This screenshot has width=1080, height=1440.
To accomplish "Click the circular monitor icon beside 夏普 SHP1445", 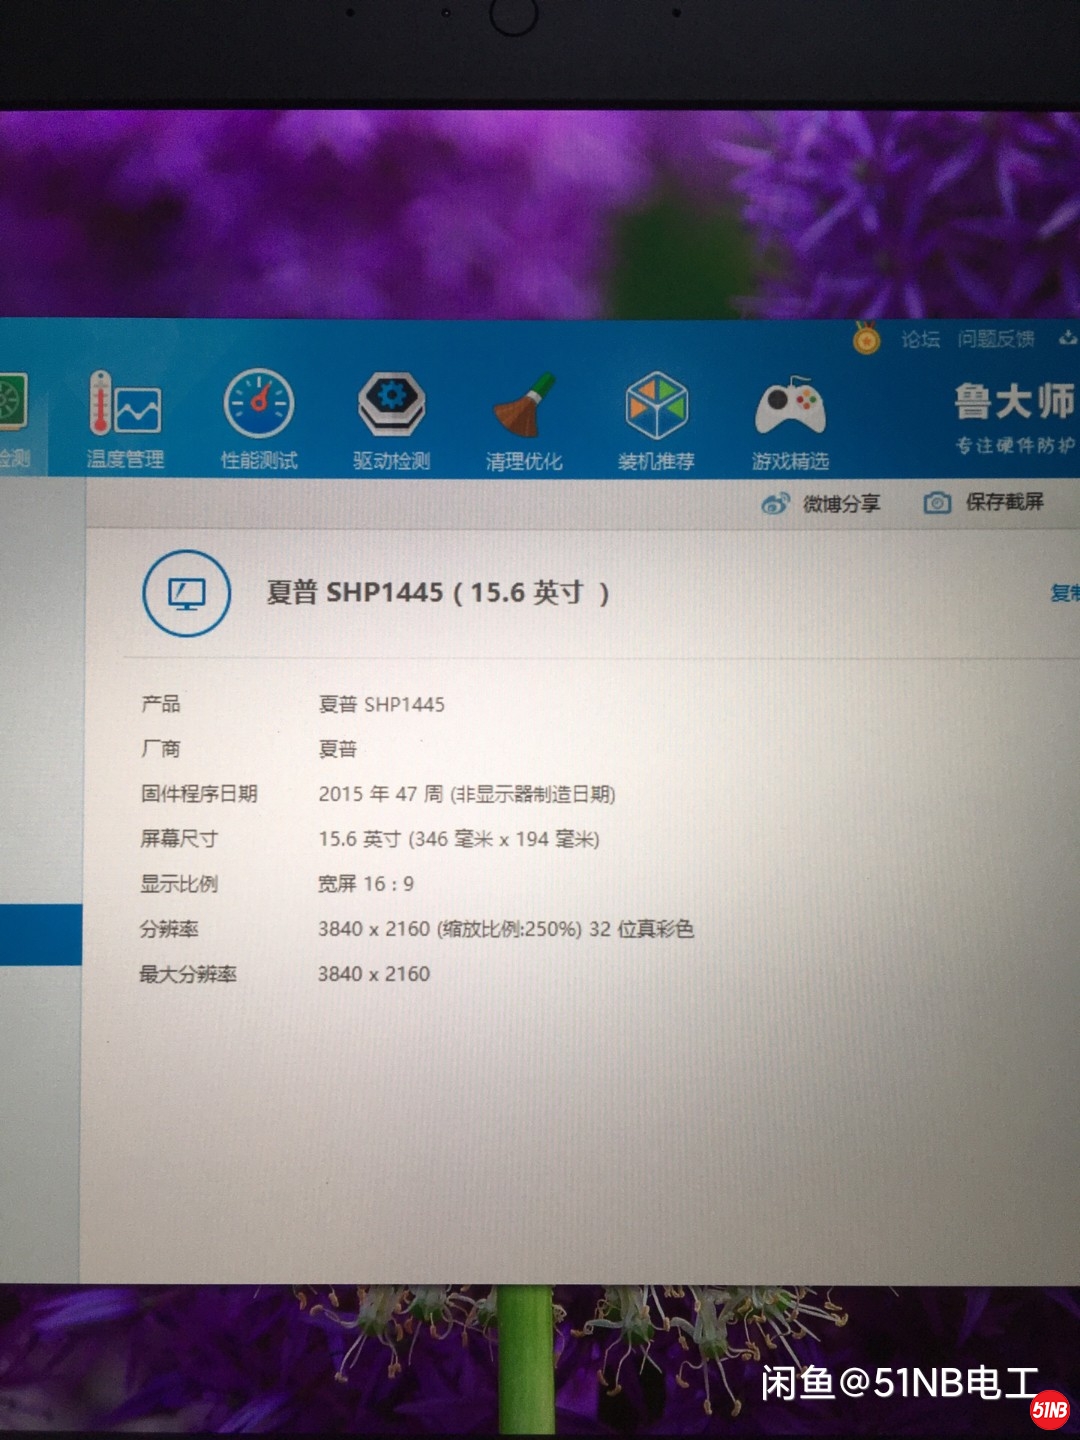I will (187, 593).
